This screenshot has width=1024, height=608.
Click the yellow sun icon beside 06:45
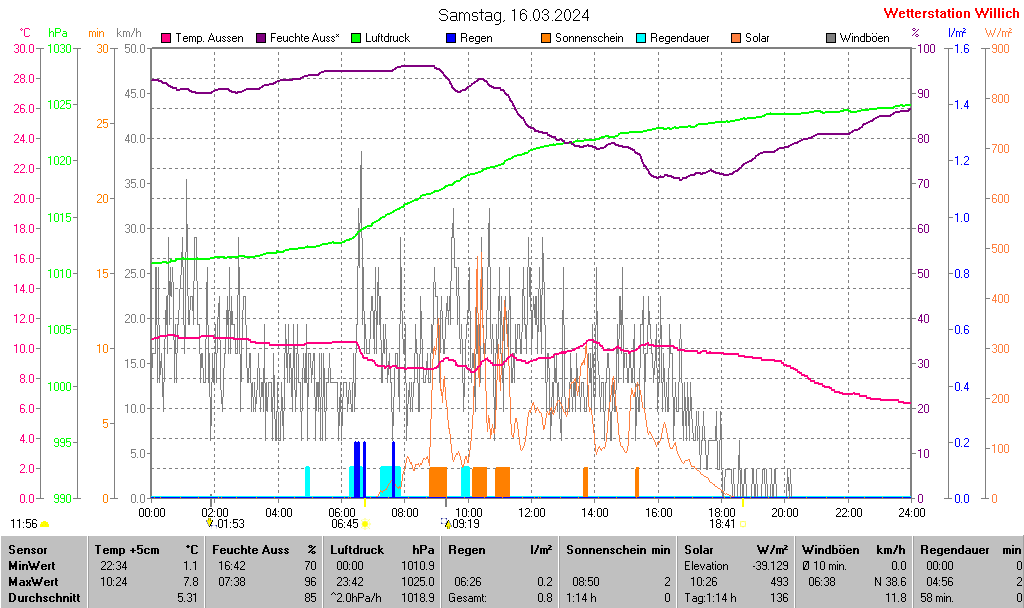click(366, 524)
